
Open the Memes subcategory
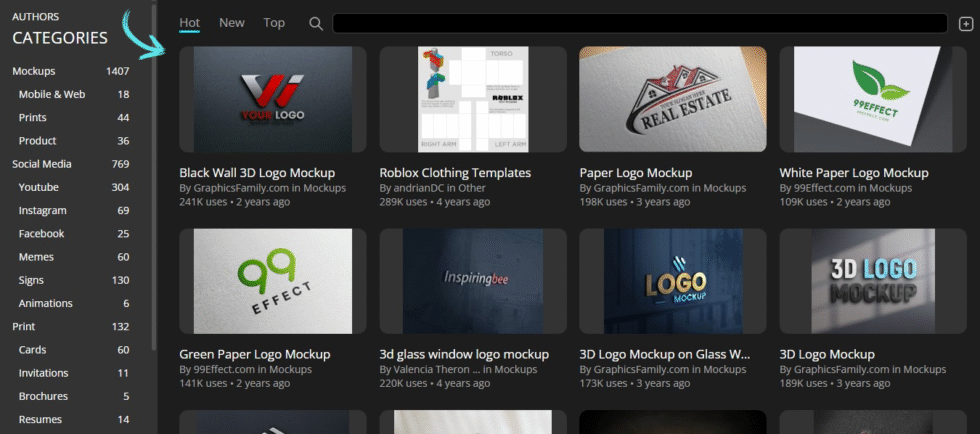click(39, 257)
